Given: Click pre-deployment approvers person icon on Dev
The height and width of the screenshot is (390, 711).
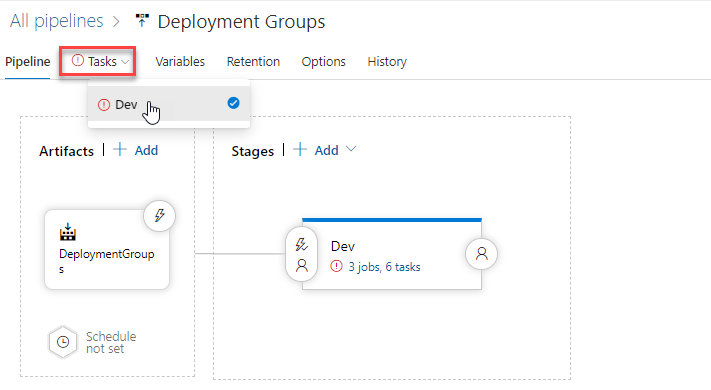Looking at the screenshot, I should click(x=302, y=265).
